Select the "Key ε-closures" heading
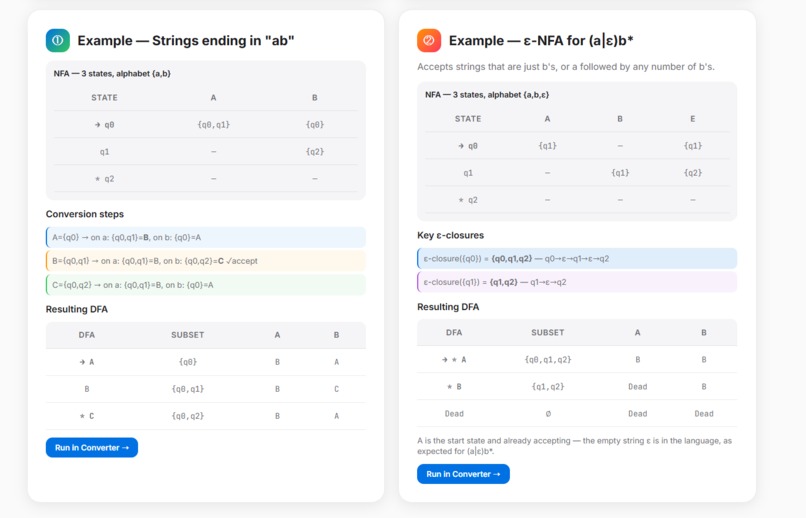806x518 pixels. [x=450, y=235]
